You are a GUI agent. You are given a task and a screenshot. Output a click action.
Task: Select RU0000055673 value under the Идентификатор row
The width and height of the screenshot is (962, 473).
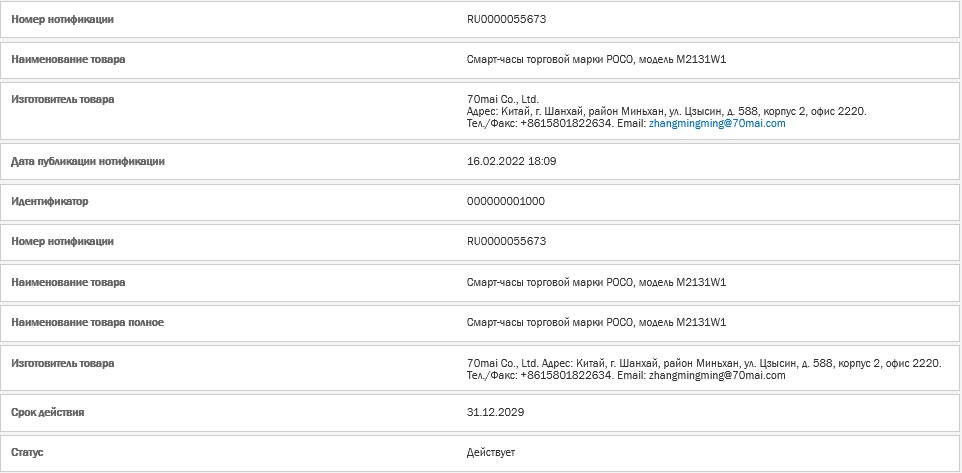[506, 241]
